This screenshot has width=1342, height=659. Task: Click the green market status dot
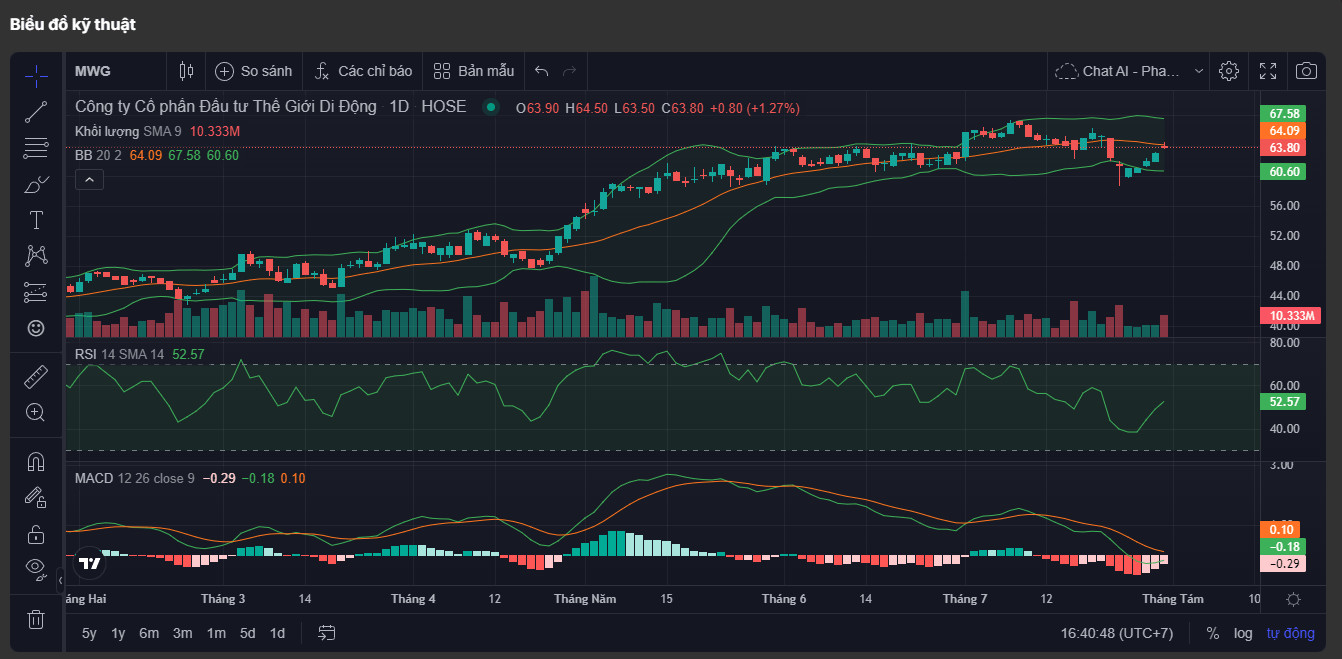pyautogui.click(x=490, y=107)
